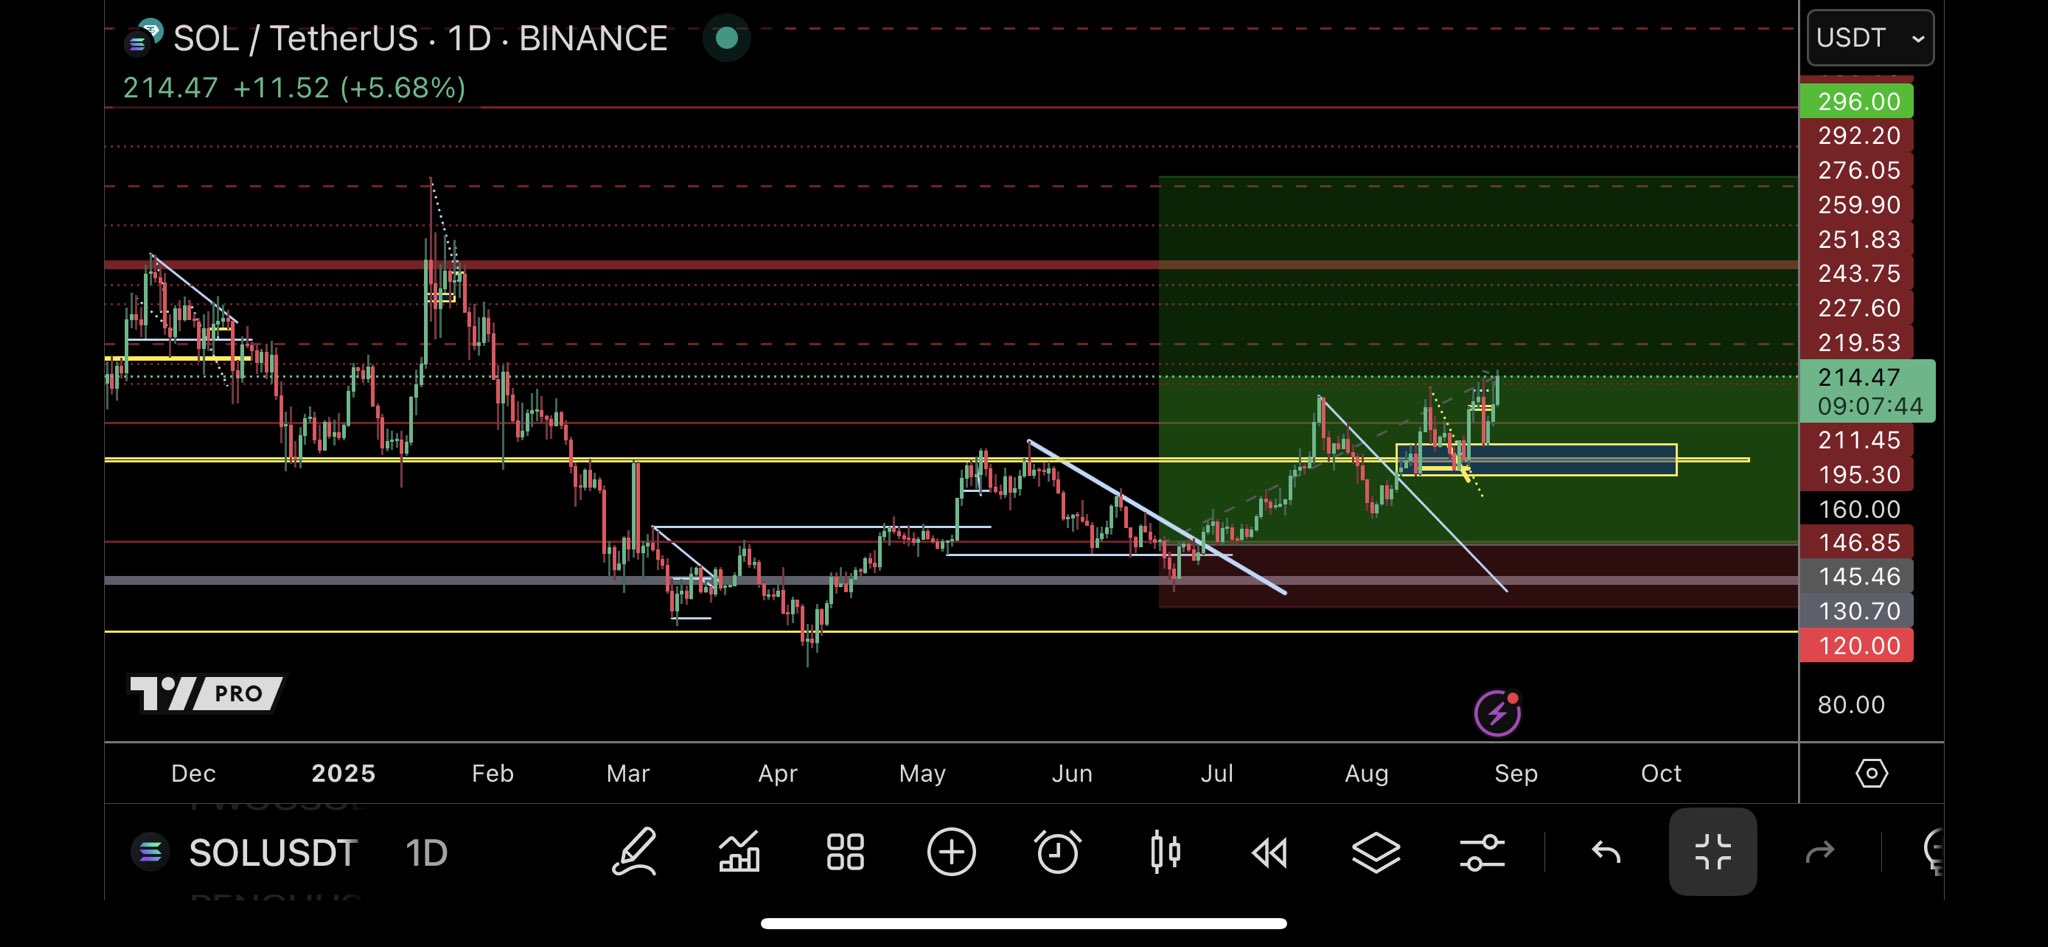2048x947 pixels.
Task: Tap the green market status dot
Action: (727, 38)
